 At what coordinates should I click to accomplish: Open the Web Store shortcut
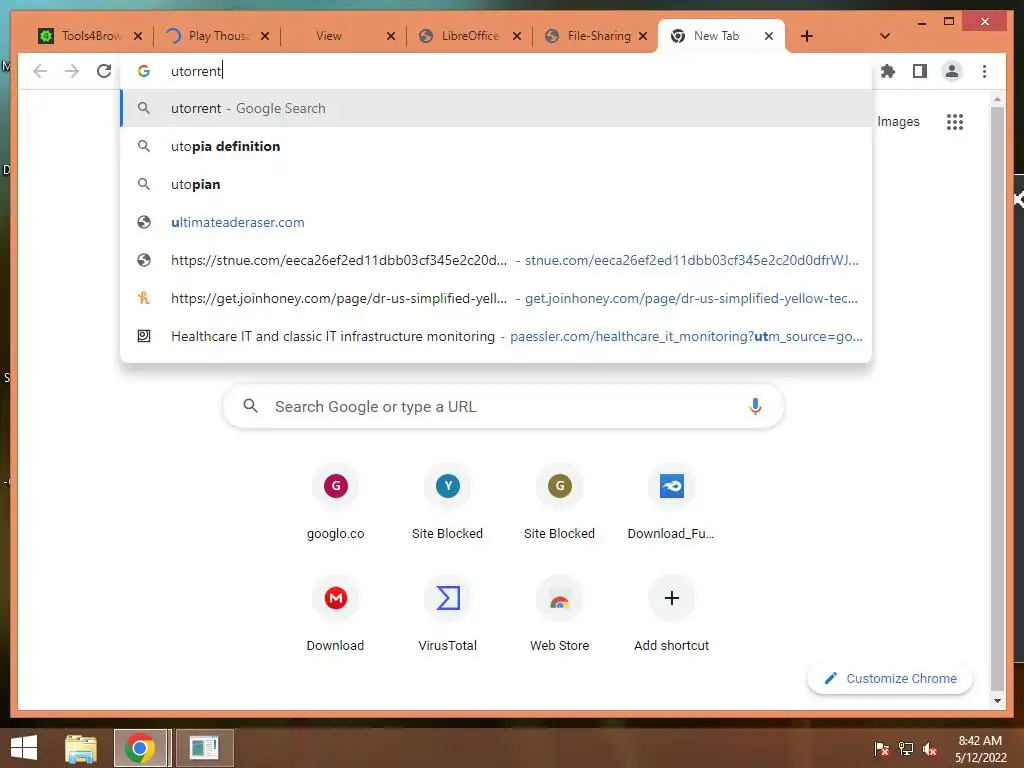(560, 598)
